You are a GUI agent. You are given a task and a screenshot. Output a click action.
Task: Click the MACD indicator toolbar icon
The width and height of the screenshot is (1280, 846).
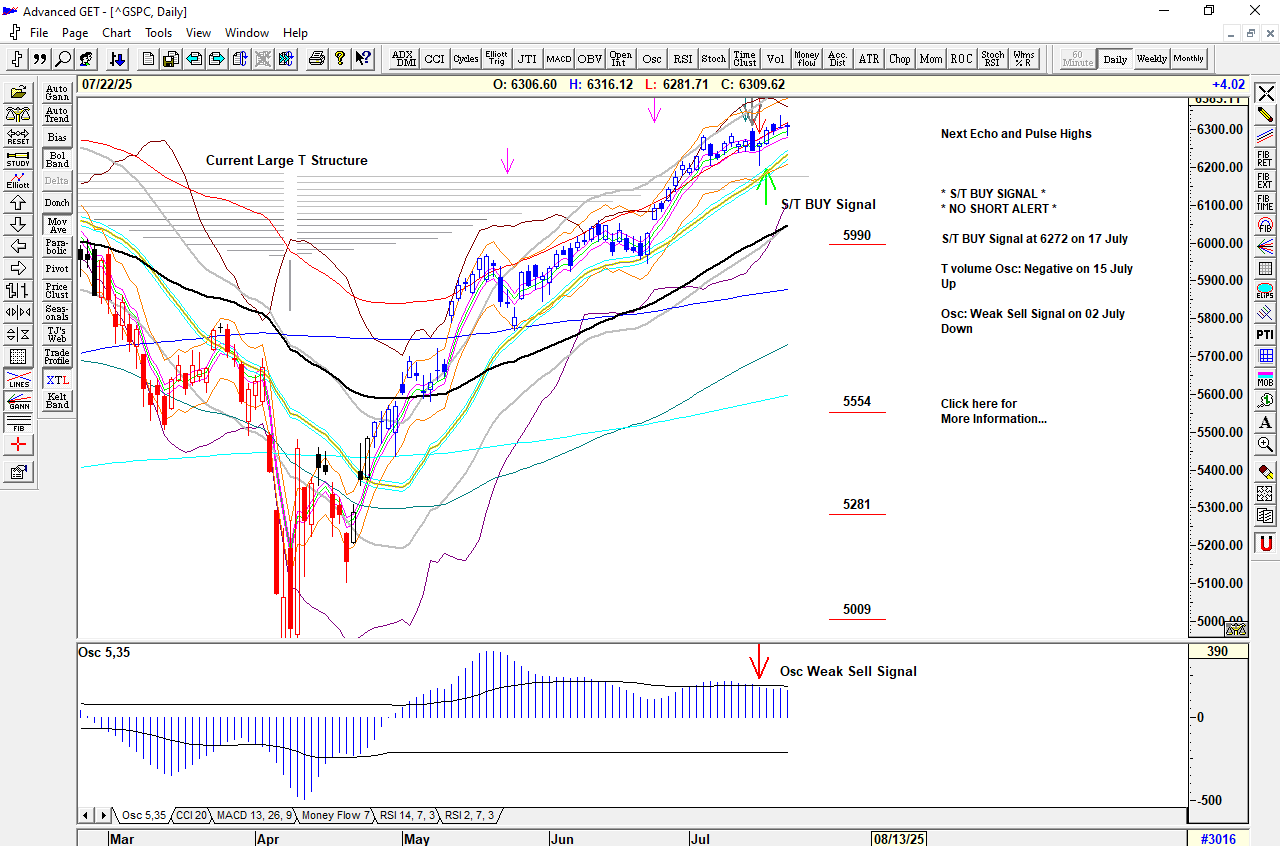[x=558, y=59]
